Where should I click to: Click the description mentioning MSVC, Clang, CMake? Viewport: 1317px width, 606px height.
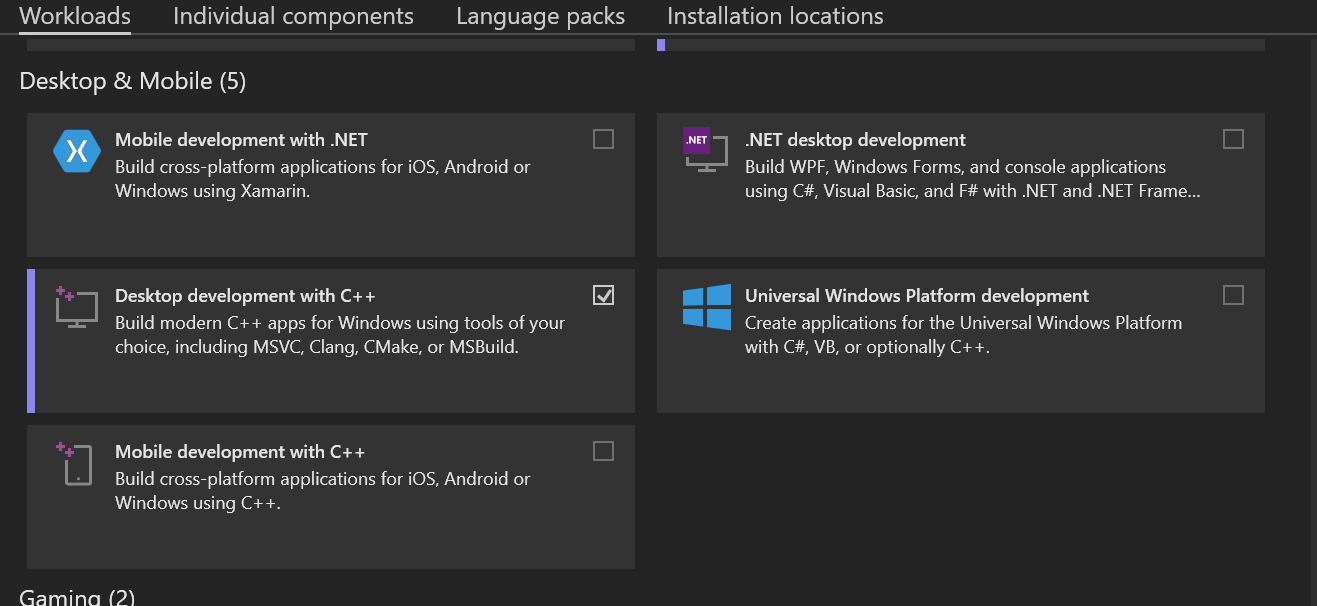point(340,335)
